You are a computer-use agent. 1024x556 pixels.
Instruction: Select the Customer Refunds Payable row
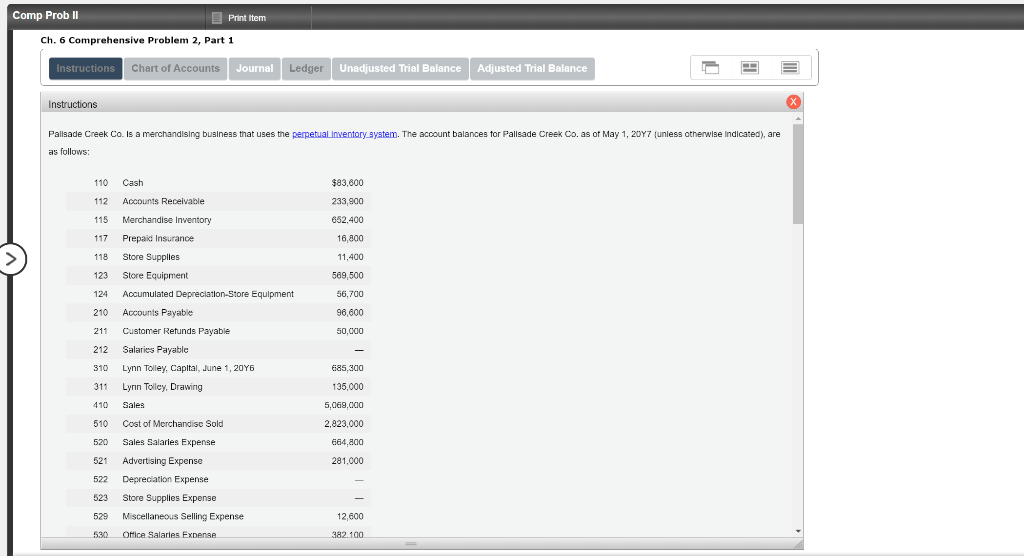[218, 331]
